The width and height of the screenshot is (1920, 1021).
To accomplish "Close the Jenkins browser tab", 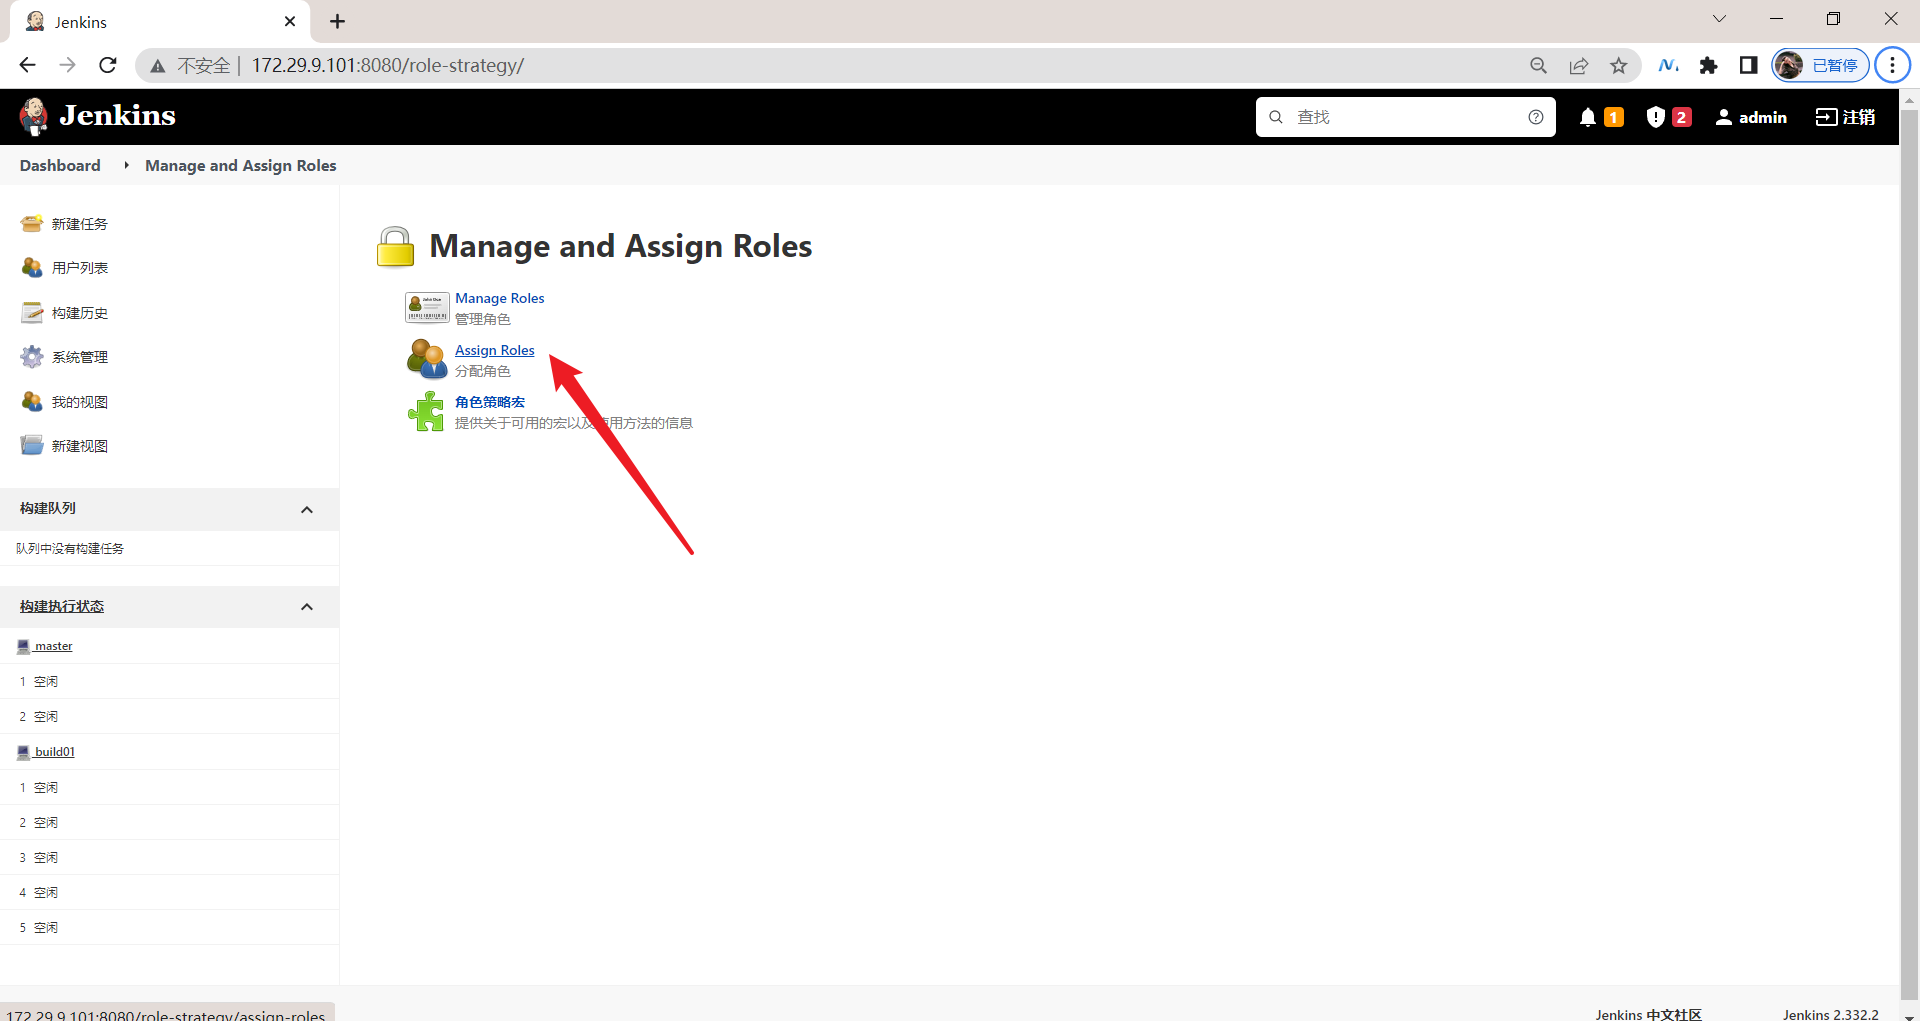I will (290, 21).
